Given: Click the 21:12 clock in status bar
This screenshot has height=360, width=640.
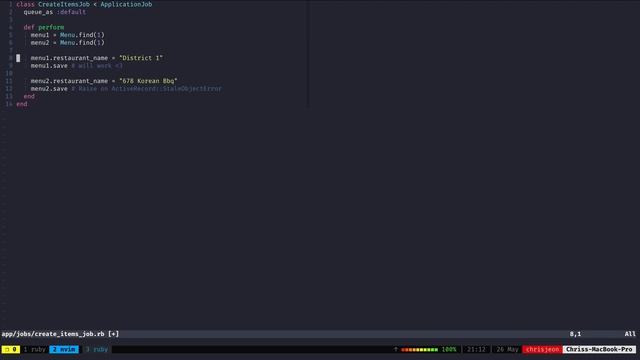Looking at the screenshot, I should tap(476, 349).
